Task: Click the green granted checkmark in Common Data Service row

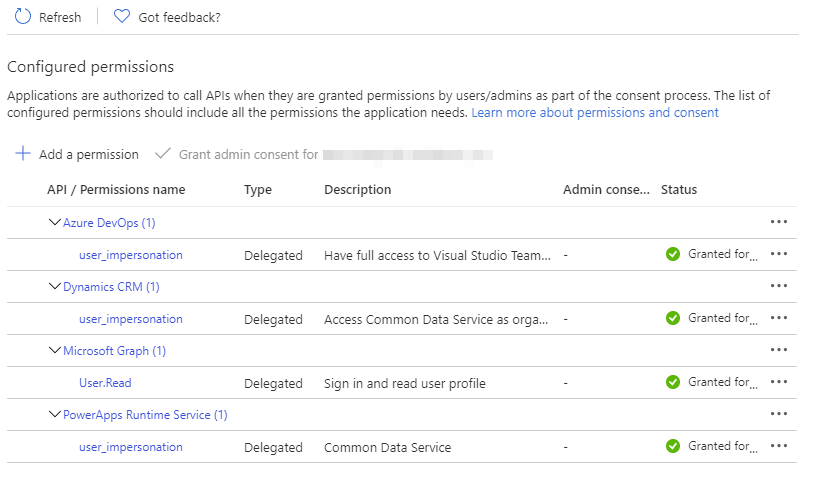Action: [x=673, y=446]
